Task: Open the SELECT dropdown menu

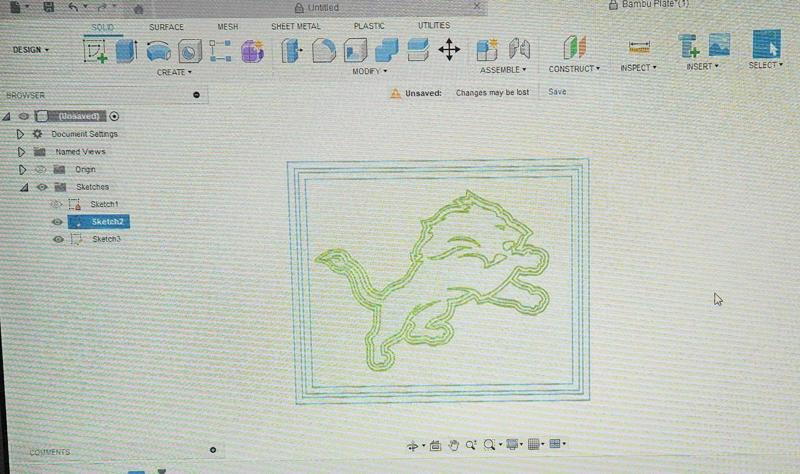Action: coord(765,65)
